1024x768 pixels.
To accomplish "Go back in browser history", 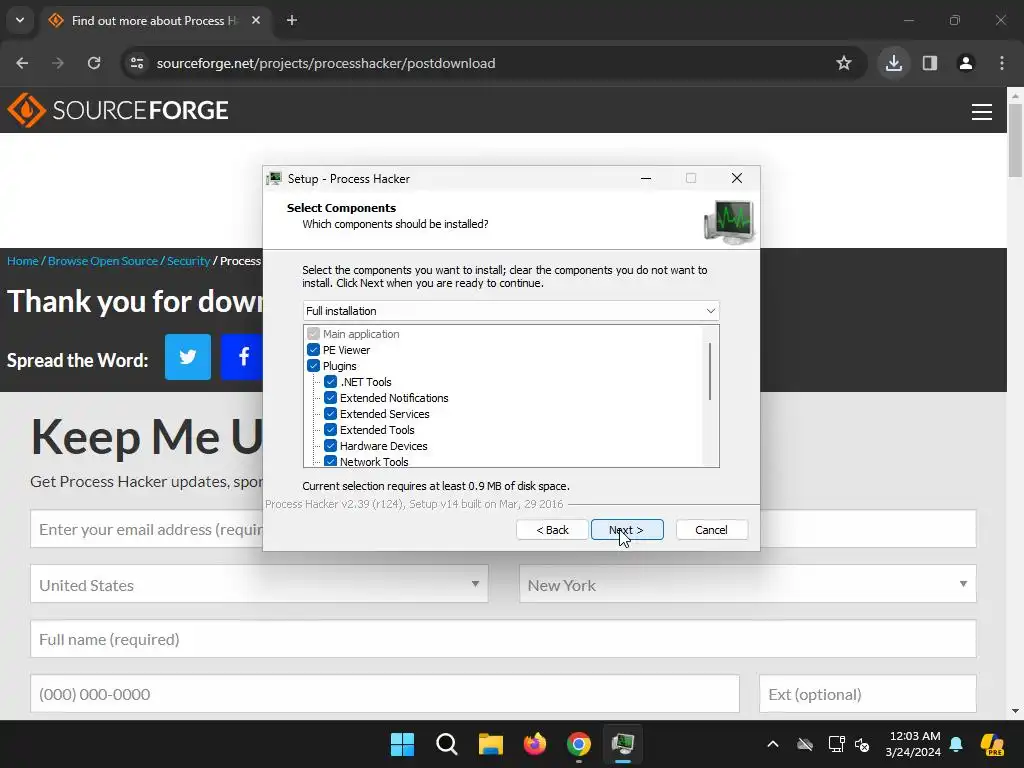I will (22, 63).
